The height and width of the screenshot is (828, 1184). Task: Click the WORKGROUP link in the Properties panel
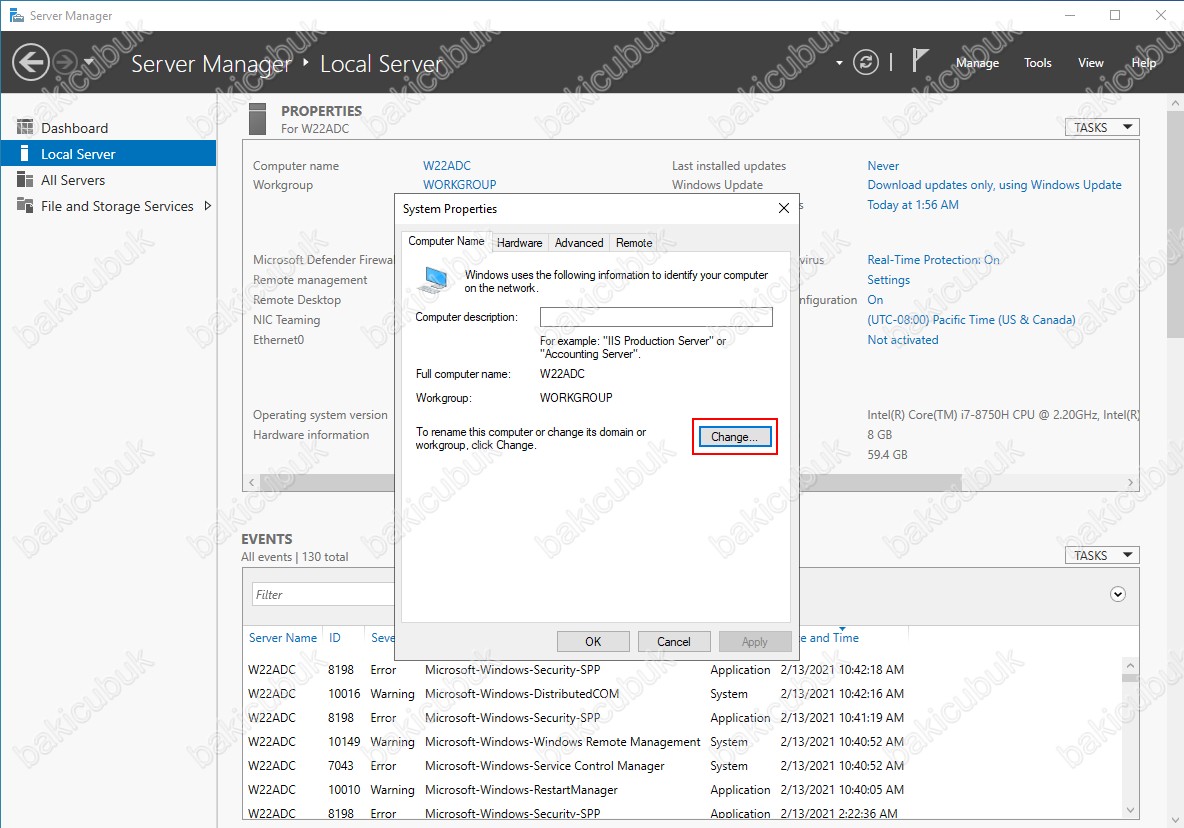coord(459,185)
